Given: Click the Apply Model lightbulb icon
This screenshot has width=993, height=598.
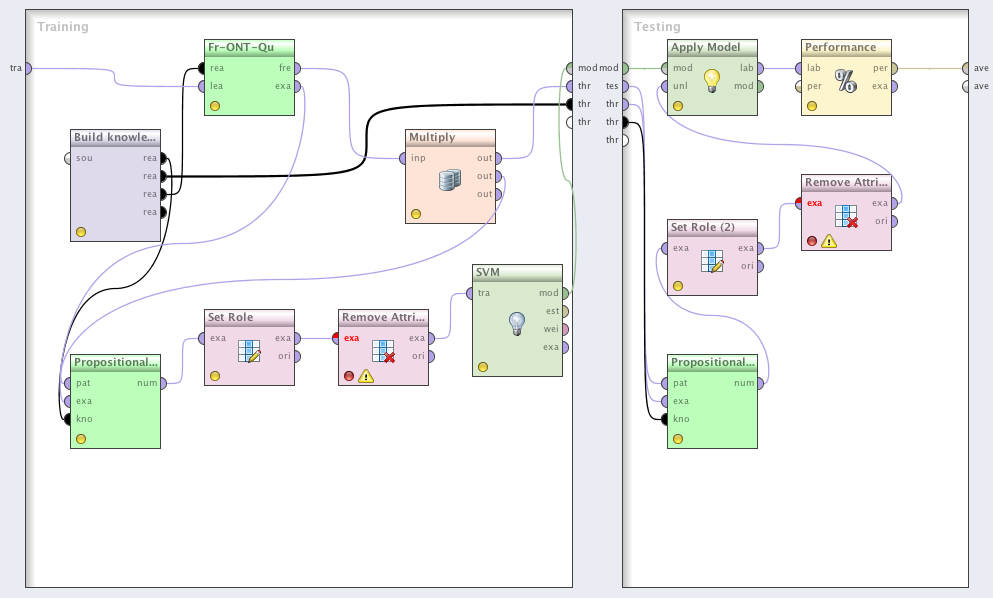Looking at the screenshot, I should [711, 81].
